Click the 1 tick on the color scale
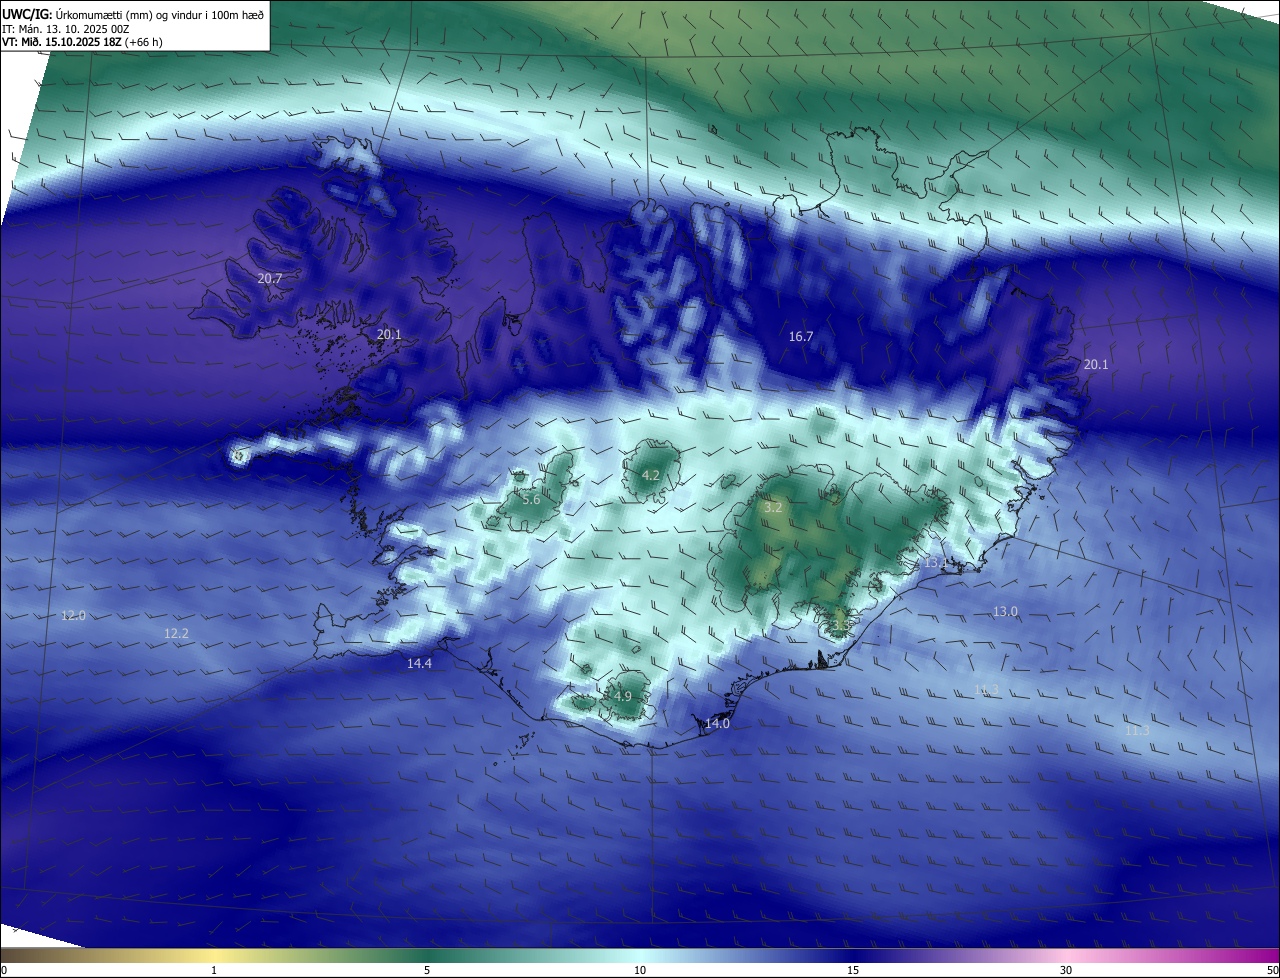Screen dimensions: 1280x978 point(214,970)
